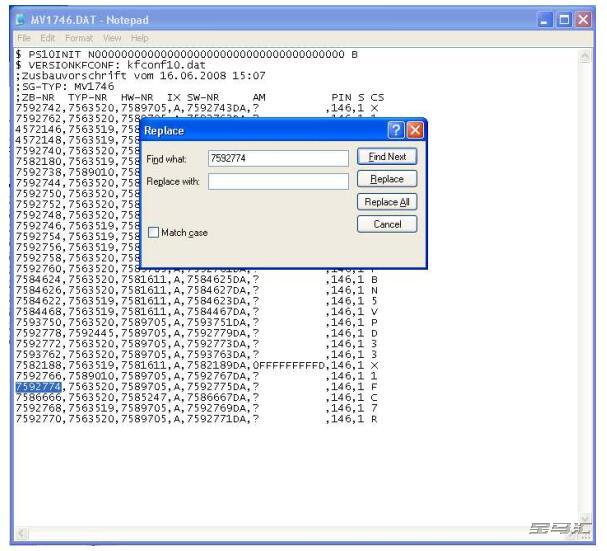
Task: Click the line starting with 7592766
Action: click(197, 376)
